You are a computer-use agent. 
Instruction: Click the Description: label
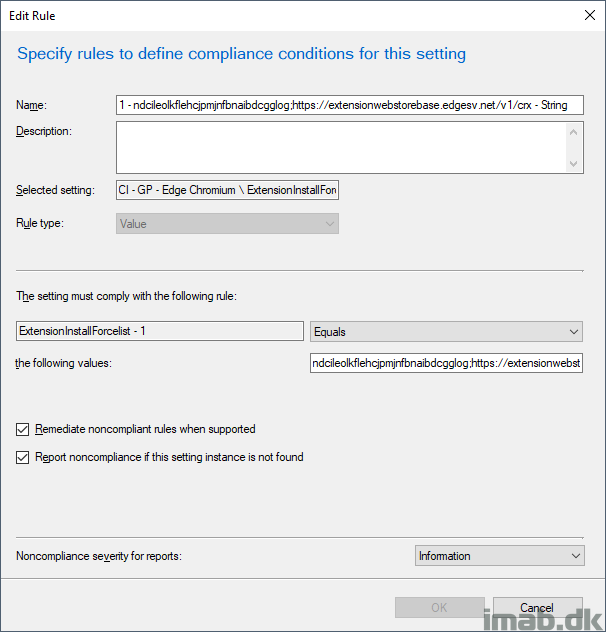44,131
